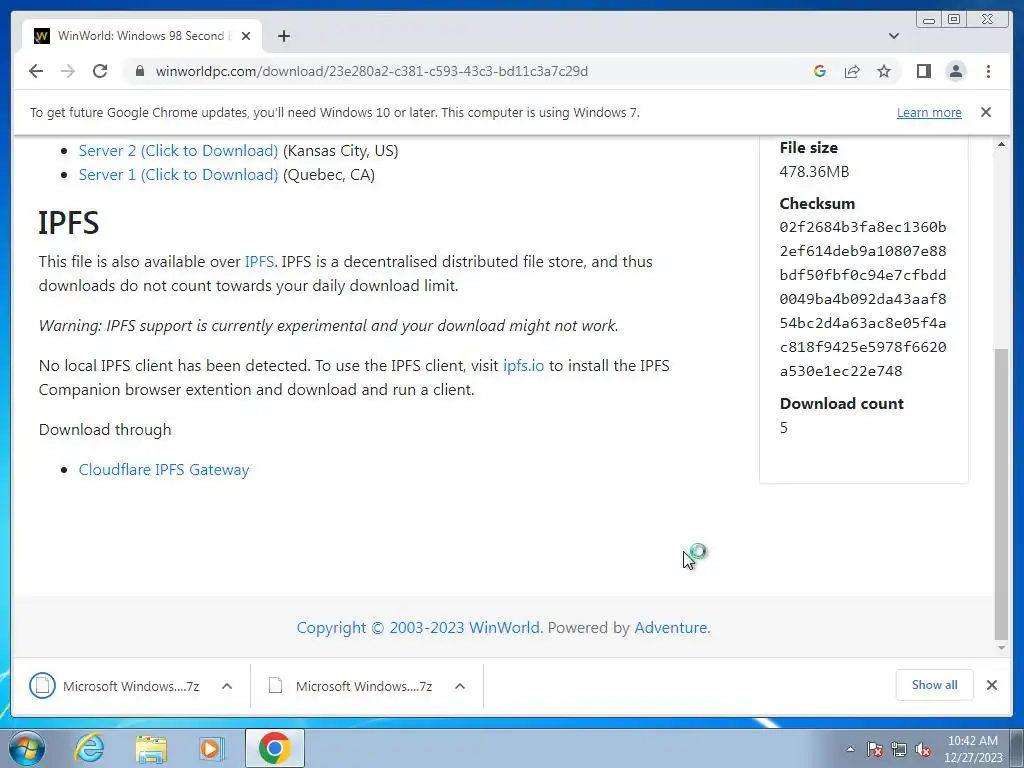Screen dimensions: 1024x768
Task: Share this page using the share icon
Action: click(852, 71)
